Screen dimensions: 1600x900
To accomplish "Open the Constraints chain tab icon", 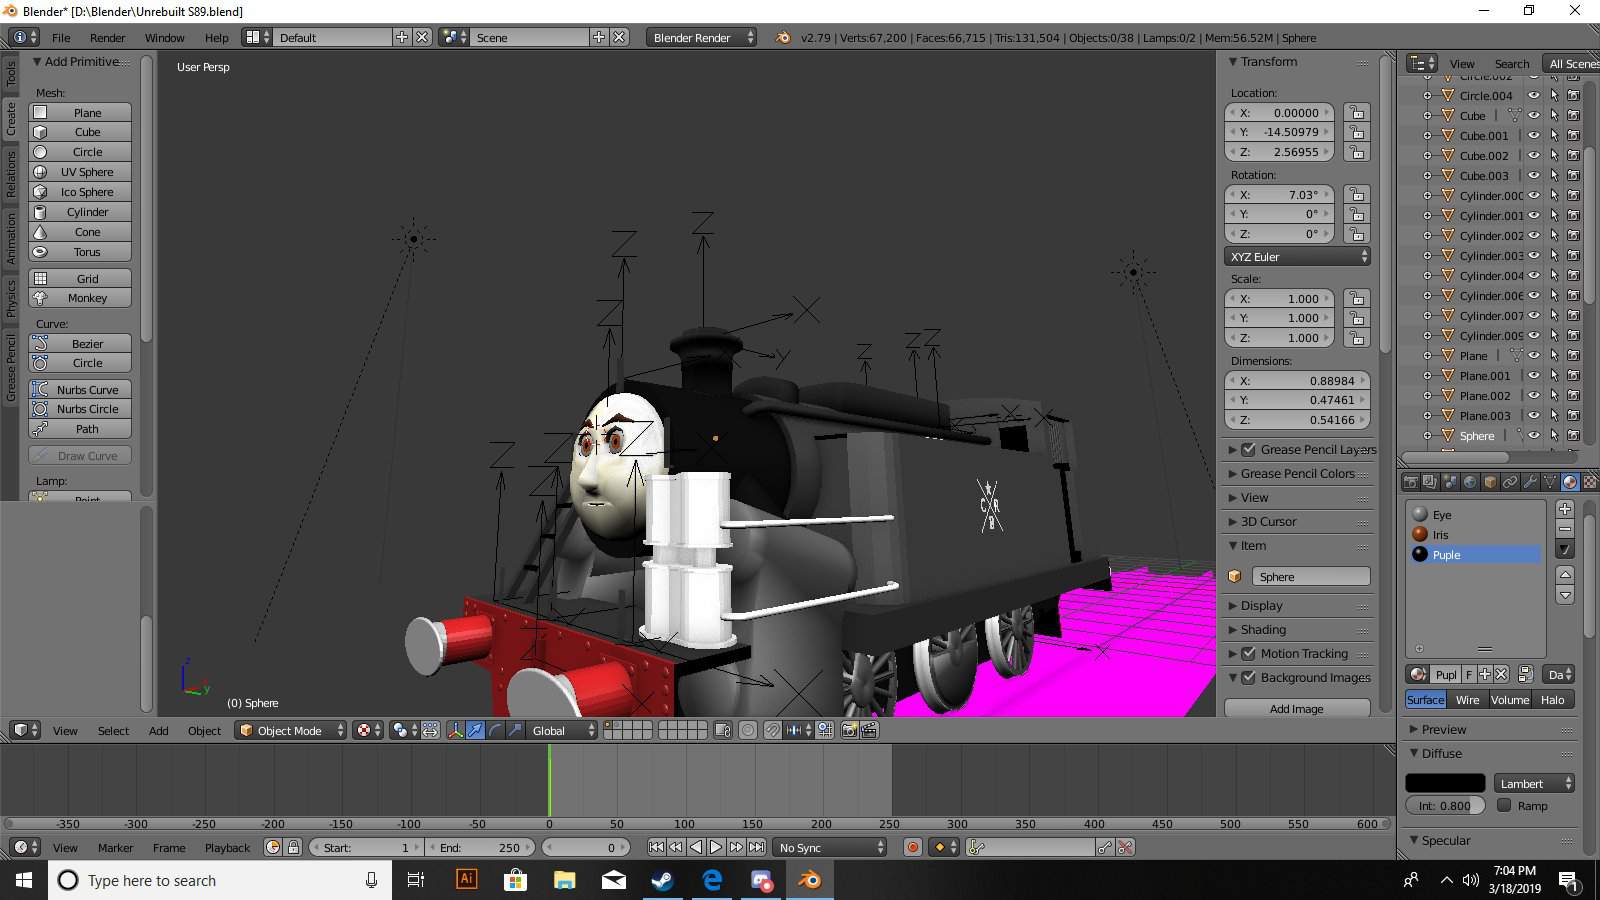I will [1510, 482].
